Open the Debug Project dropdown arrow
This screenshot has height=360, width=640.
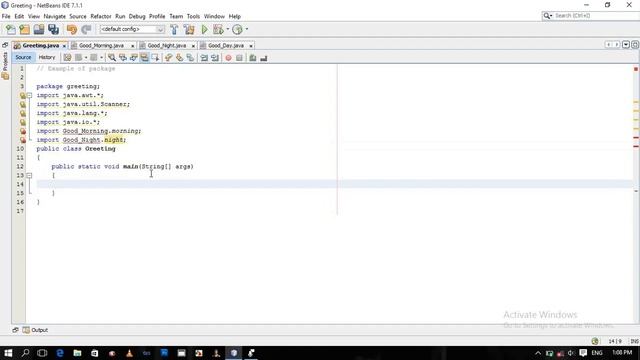(228, 29)
